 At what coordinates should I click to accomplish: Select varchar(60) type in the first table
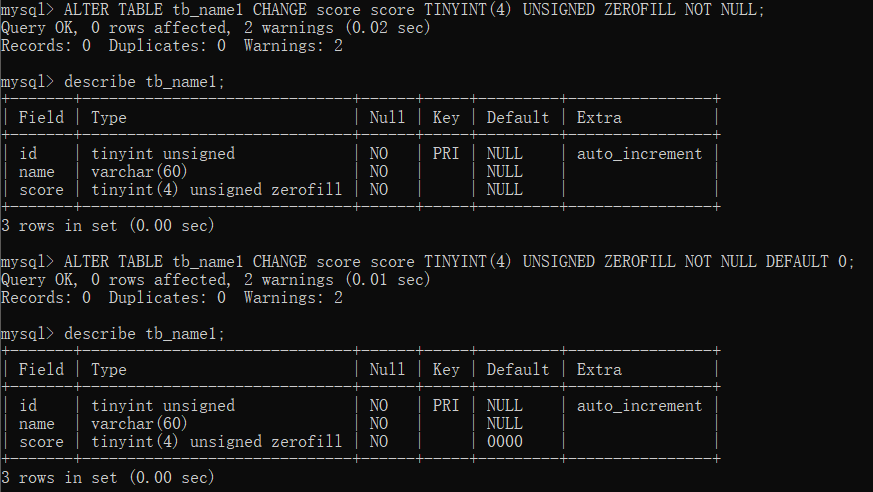click(139, 171)
